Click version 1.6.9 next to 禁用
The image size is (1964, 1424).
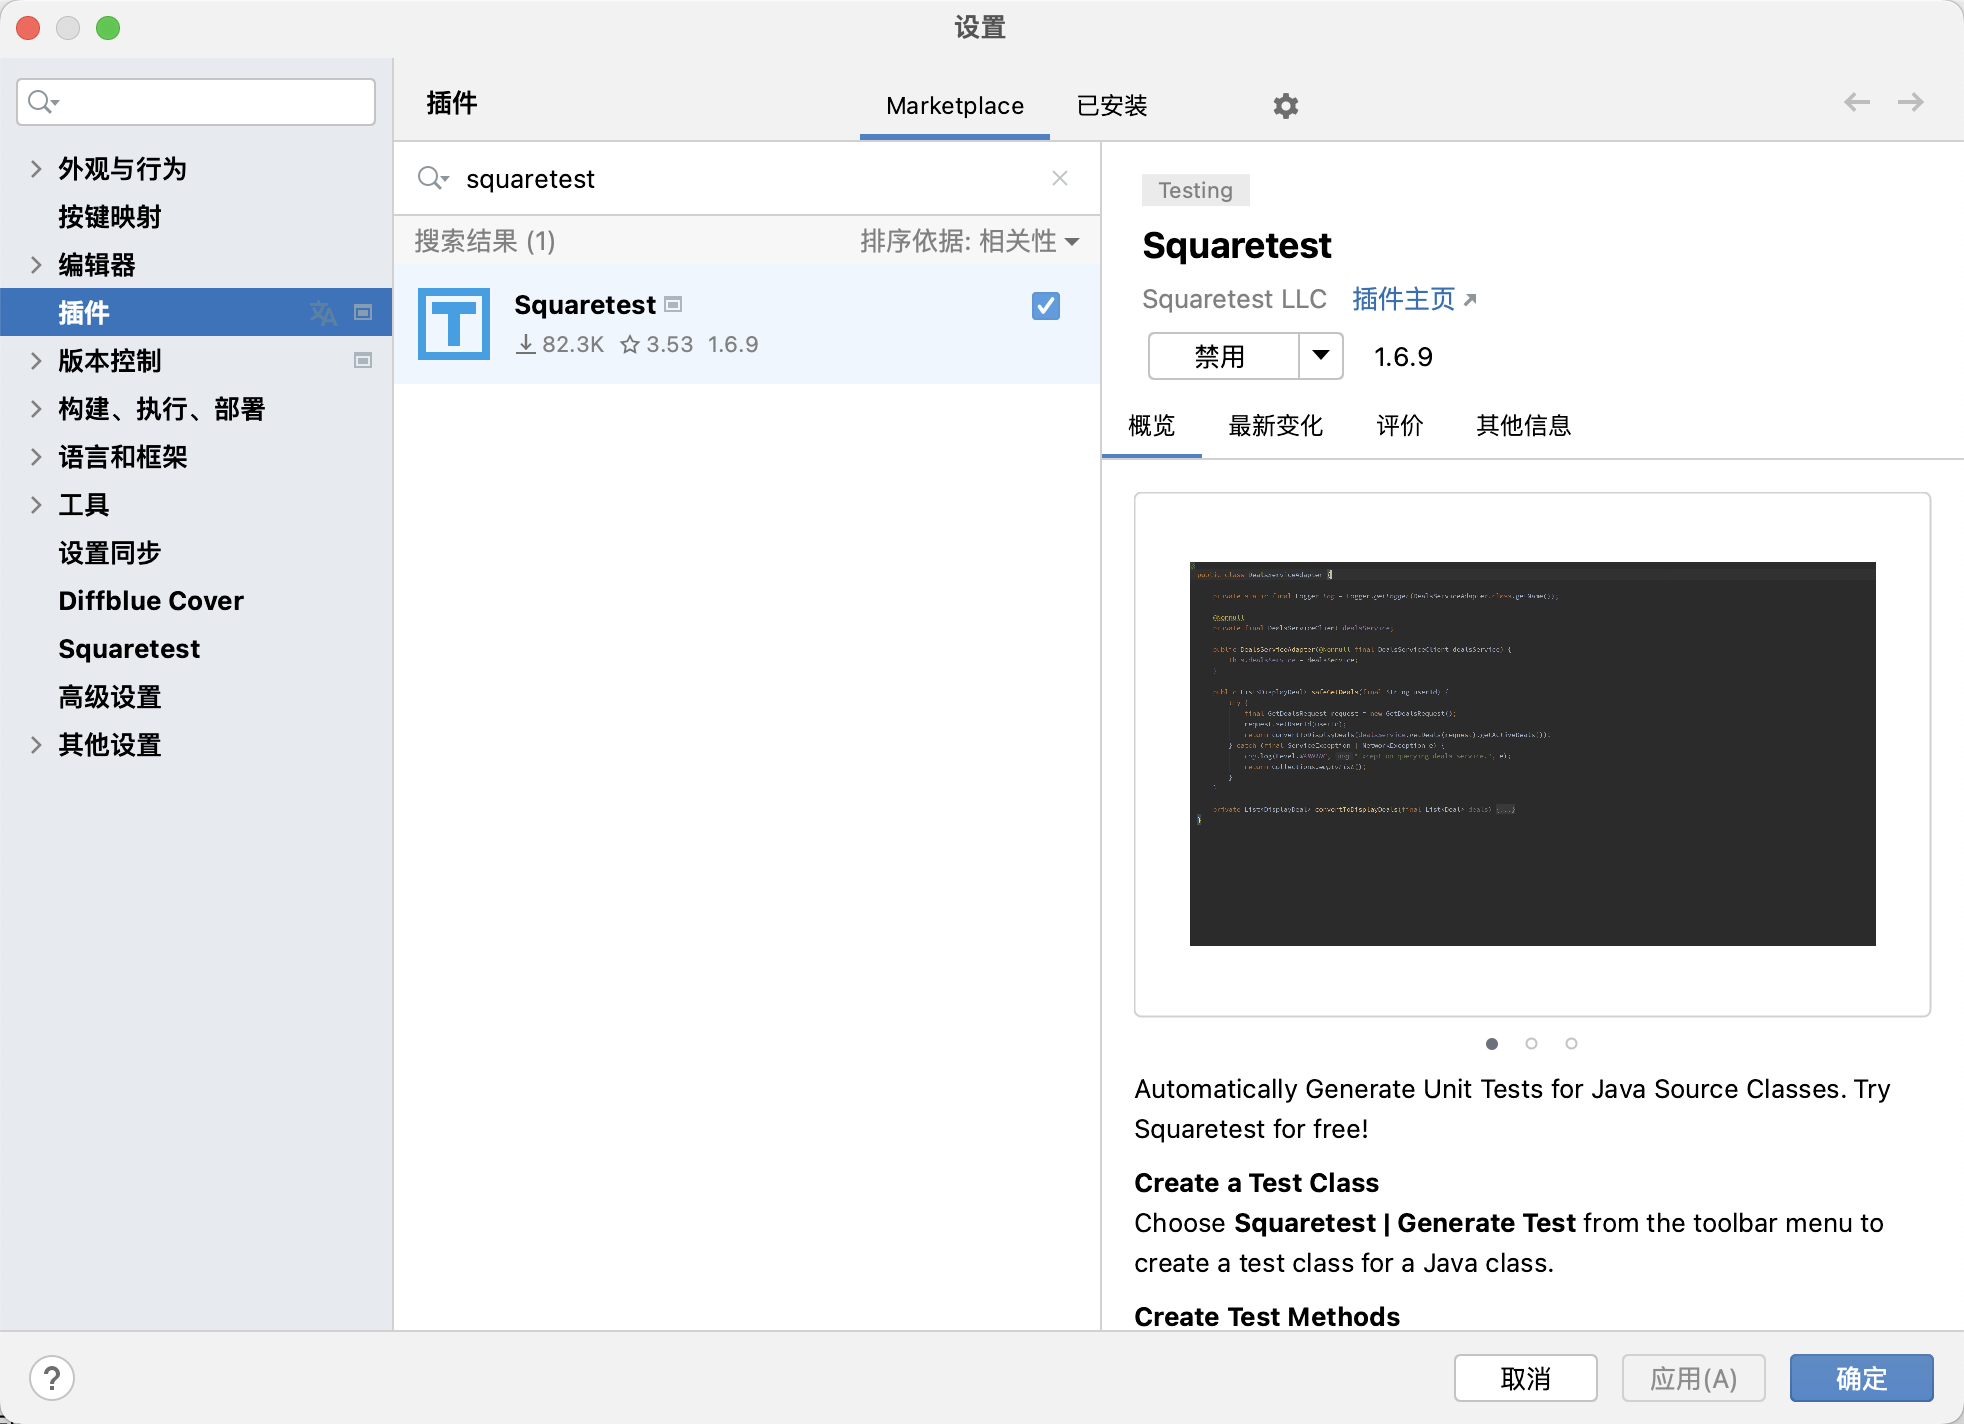point(1403,357)
